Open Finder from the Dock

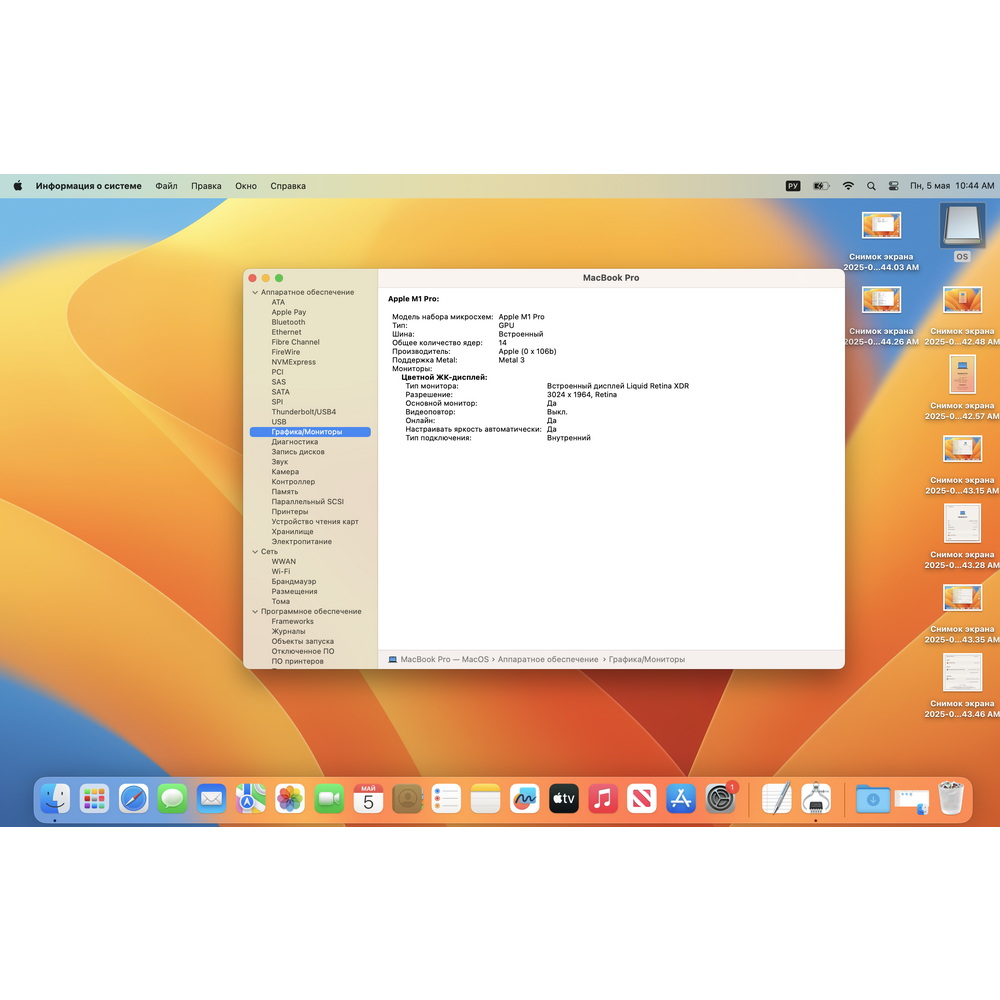click(55, 798)
